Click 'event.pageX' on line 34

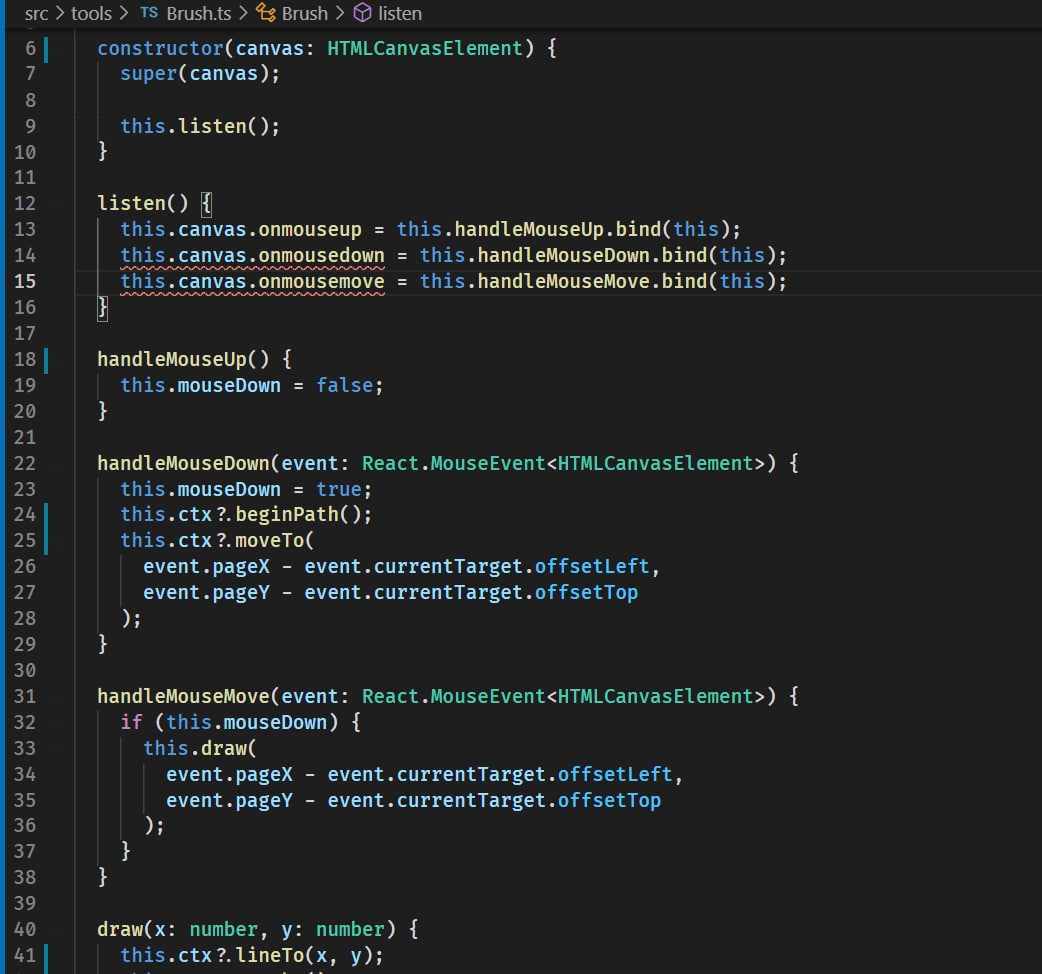(229, 775)
